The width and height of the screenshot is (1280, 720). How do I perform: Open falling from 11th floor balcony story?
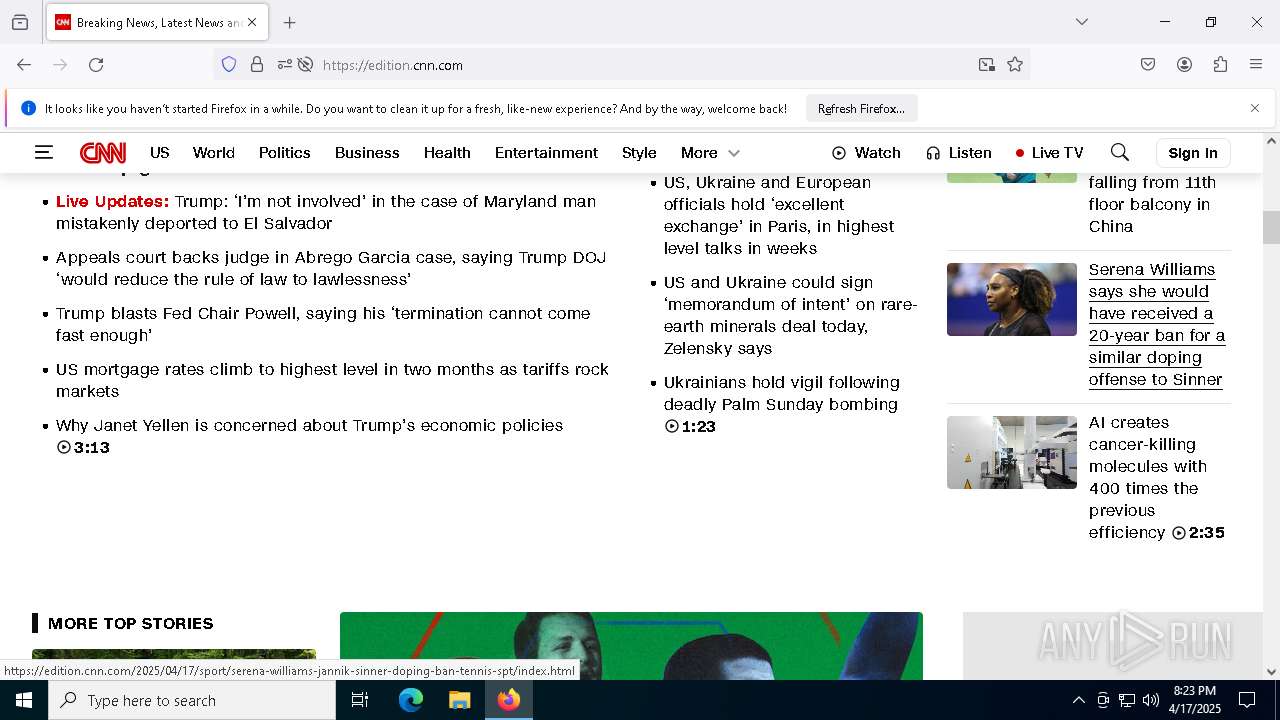point(1152,204)
